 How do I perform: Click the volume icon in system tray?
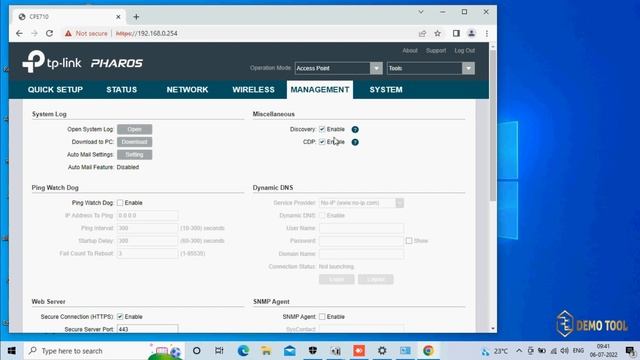(x=564, y=351)
